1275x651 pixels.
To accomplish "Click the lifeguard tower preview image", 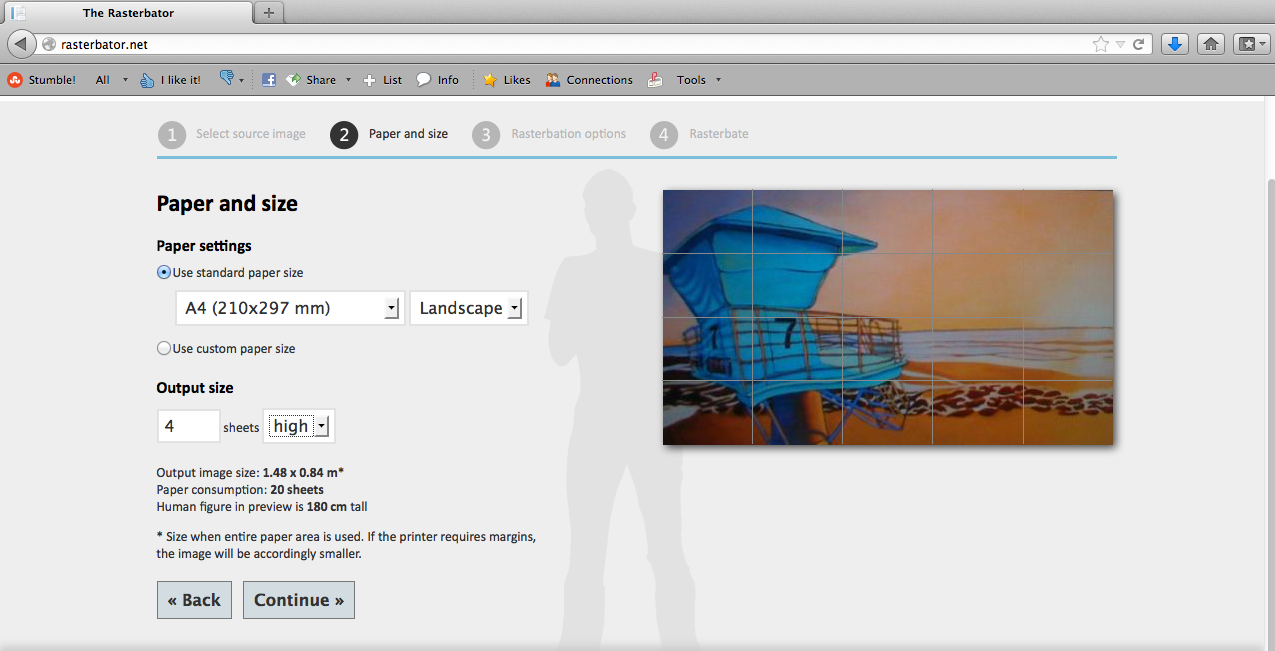I will 888,317.
